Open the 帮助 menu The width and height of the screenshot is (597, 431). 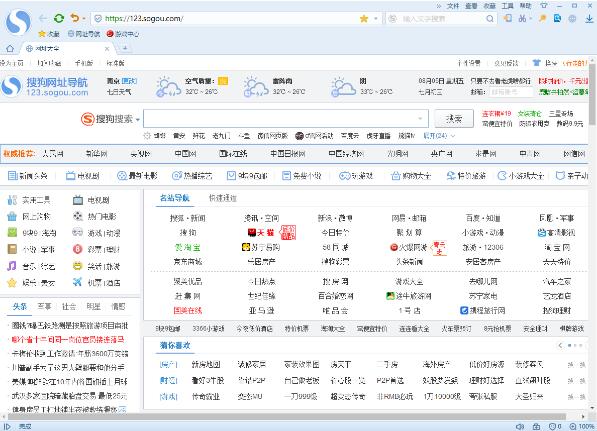tap(525, 6)
